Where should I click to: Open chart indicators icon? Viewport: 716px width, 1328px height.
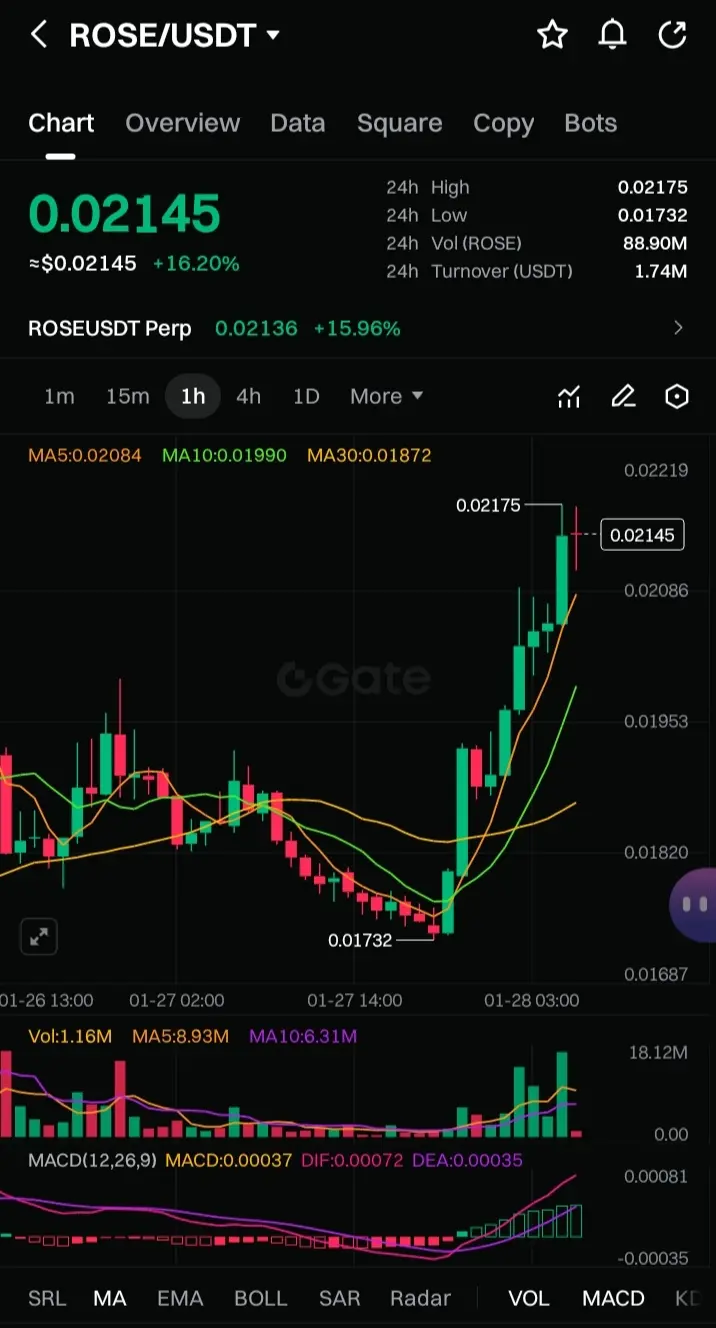pos(569,397)
